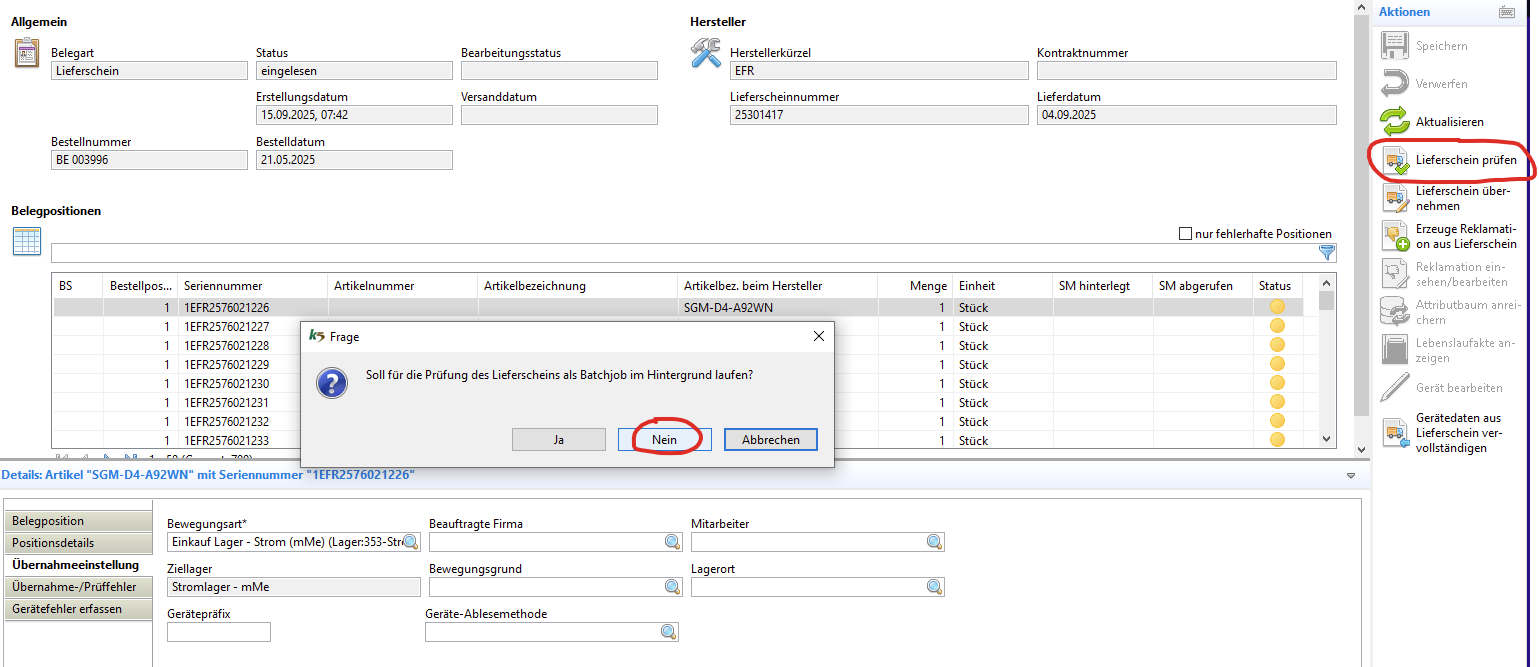This screenshot has width=1539, height=667.
Task: Switch to the Positionsdetails tab
Action: tap(78, 543)
